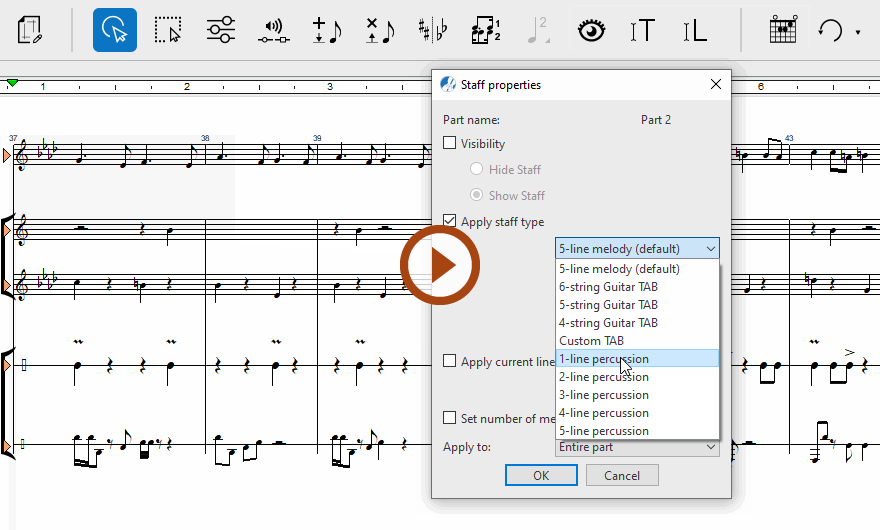Click the Part 2 name text
The image size is (880, 530).
coord(656,120)
